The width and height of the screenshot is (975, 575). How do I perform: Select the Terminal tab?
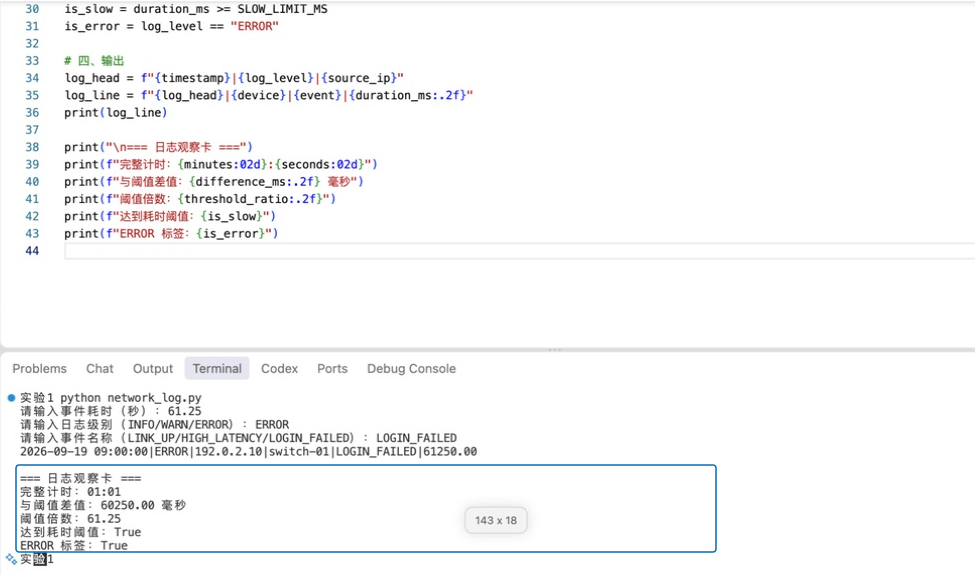coord(217,369)
